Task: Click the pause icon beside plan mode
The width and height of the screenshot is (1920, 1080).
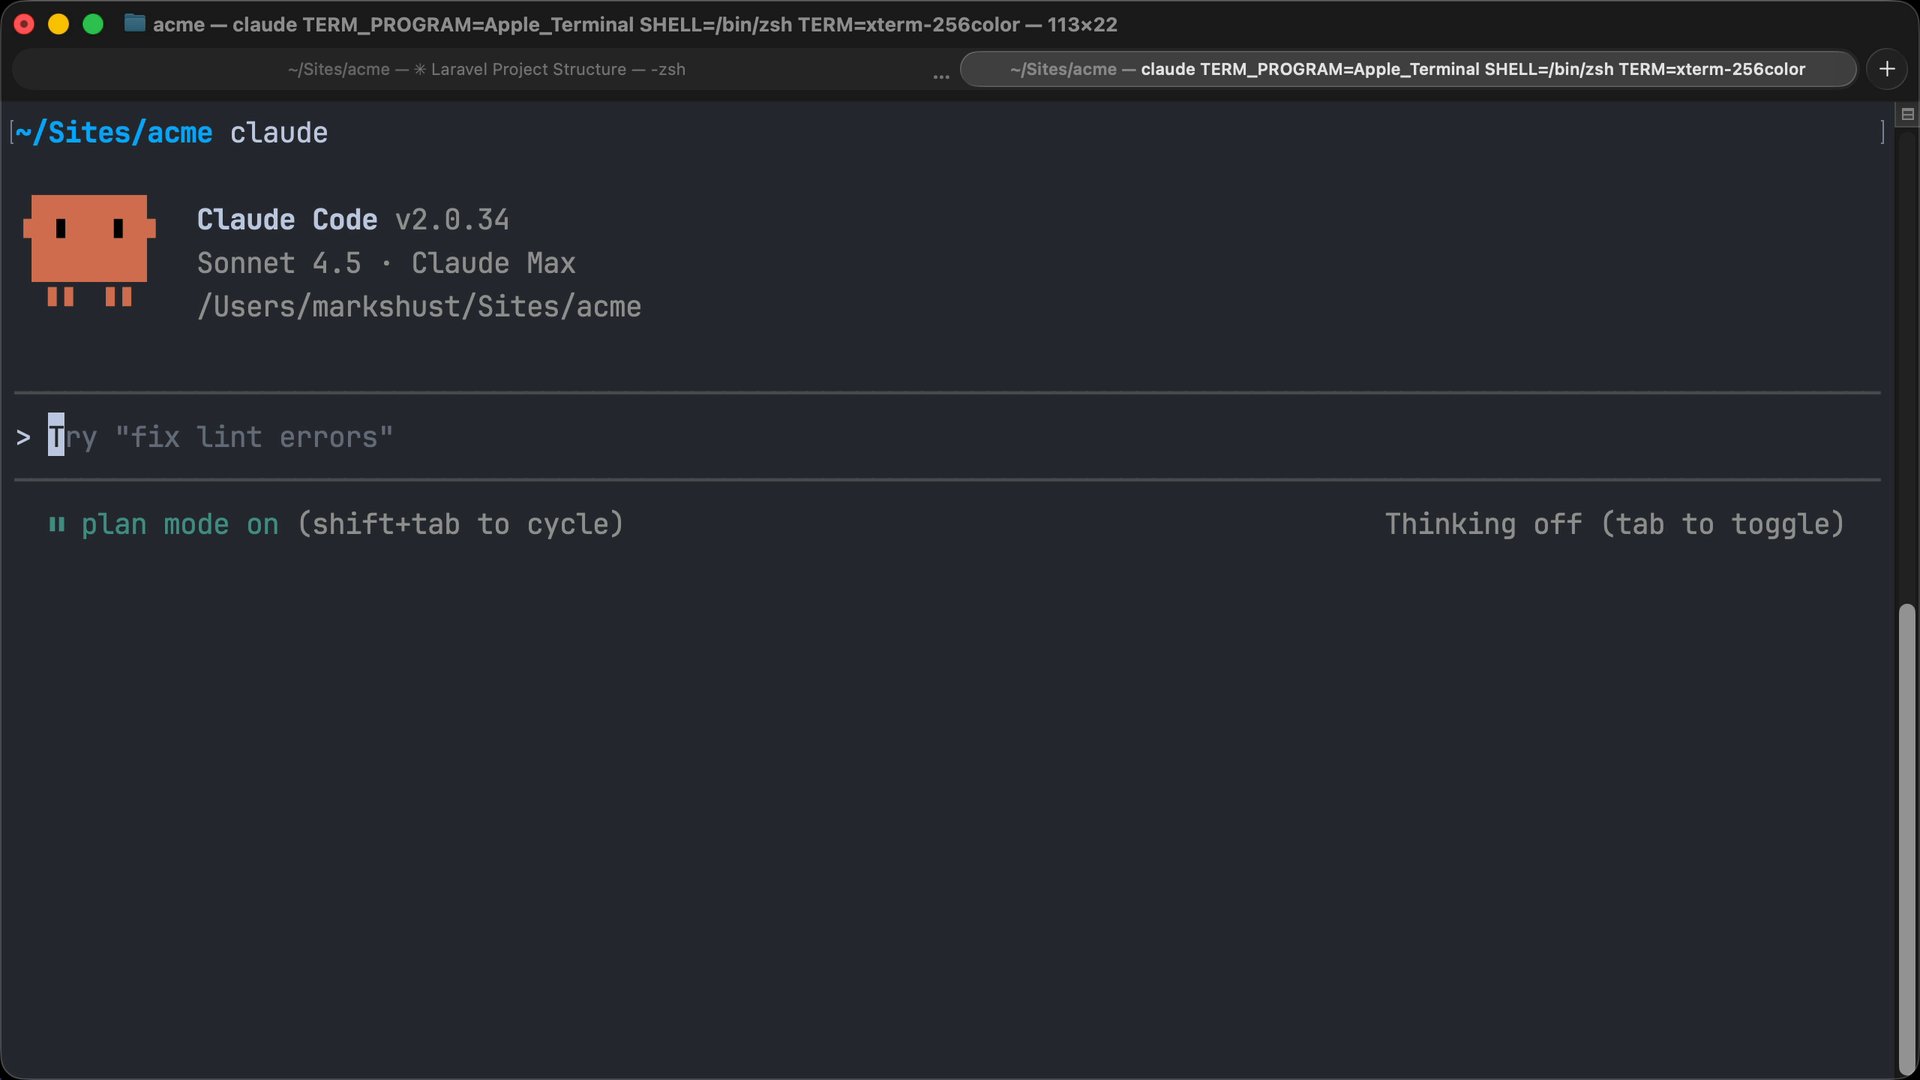Action: [x=57, y=524]
